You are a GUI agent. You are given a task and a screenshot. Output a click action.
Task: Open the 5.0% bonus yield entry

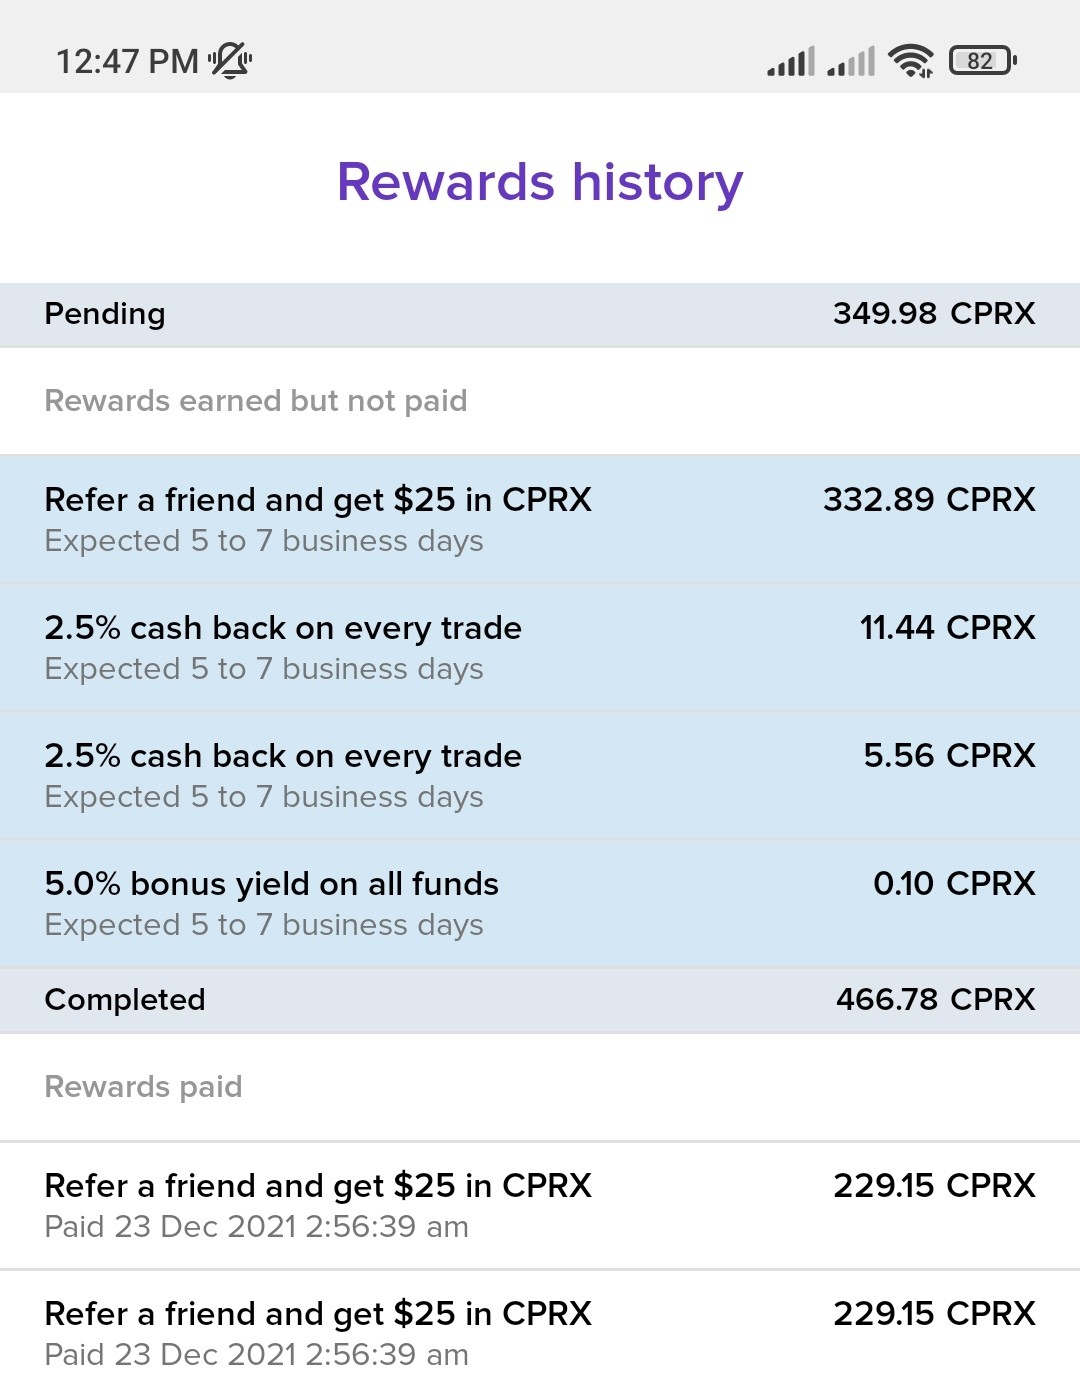tap(540, 904)
